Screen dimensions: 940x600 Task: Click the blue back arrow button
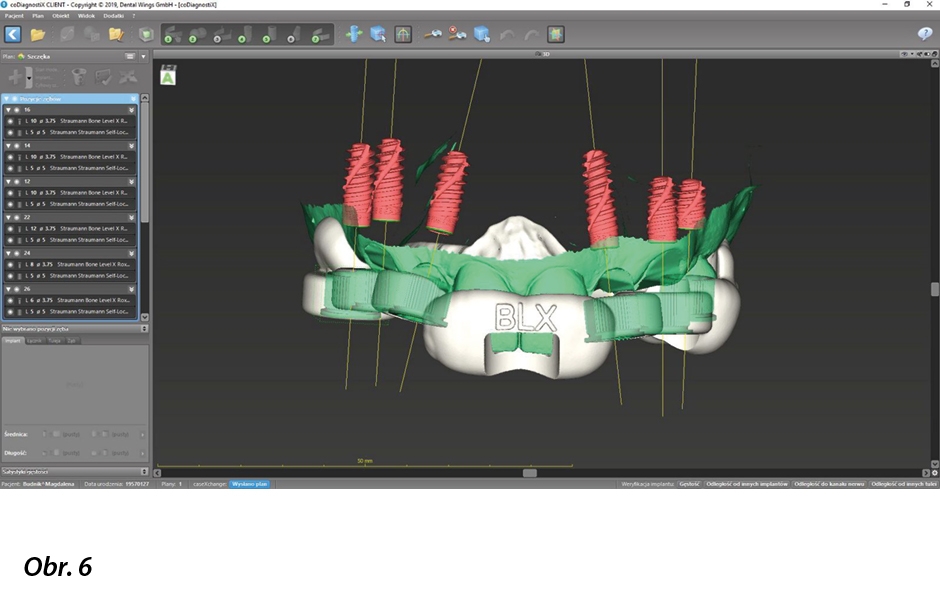[x=13, y=34]
